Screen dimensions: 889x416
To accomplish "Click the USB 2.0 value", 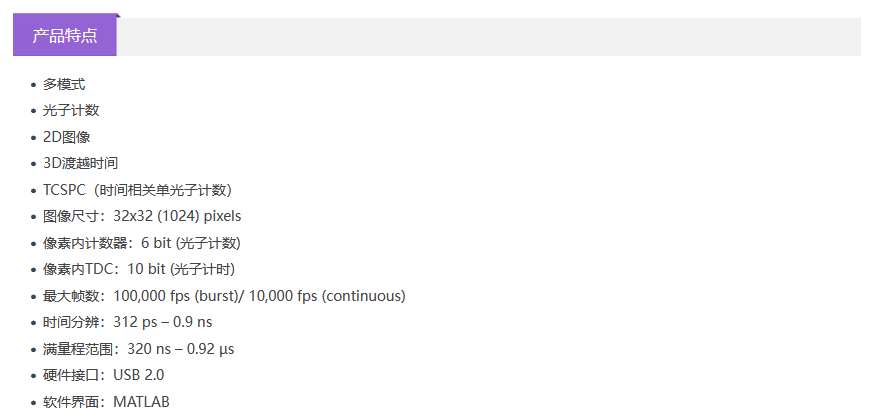I will coord(139,375).
